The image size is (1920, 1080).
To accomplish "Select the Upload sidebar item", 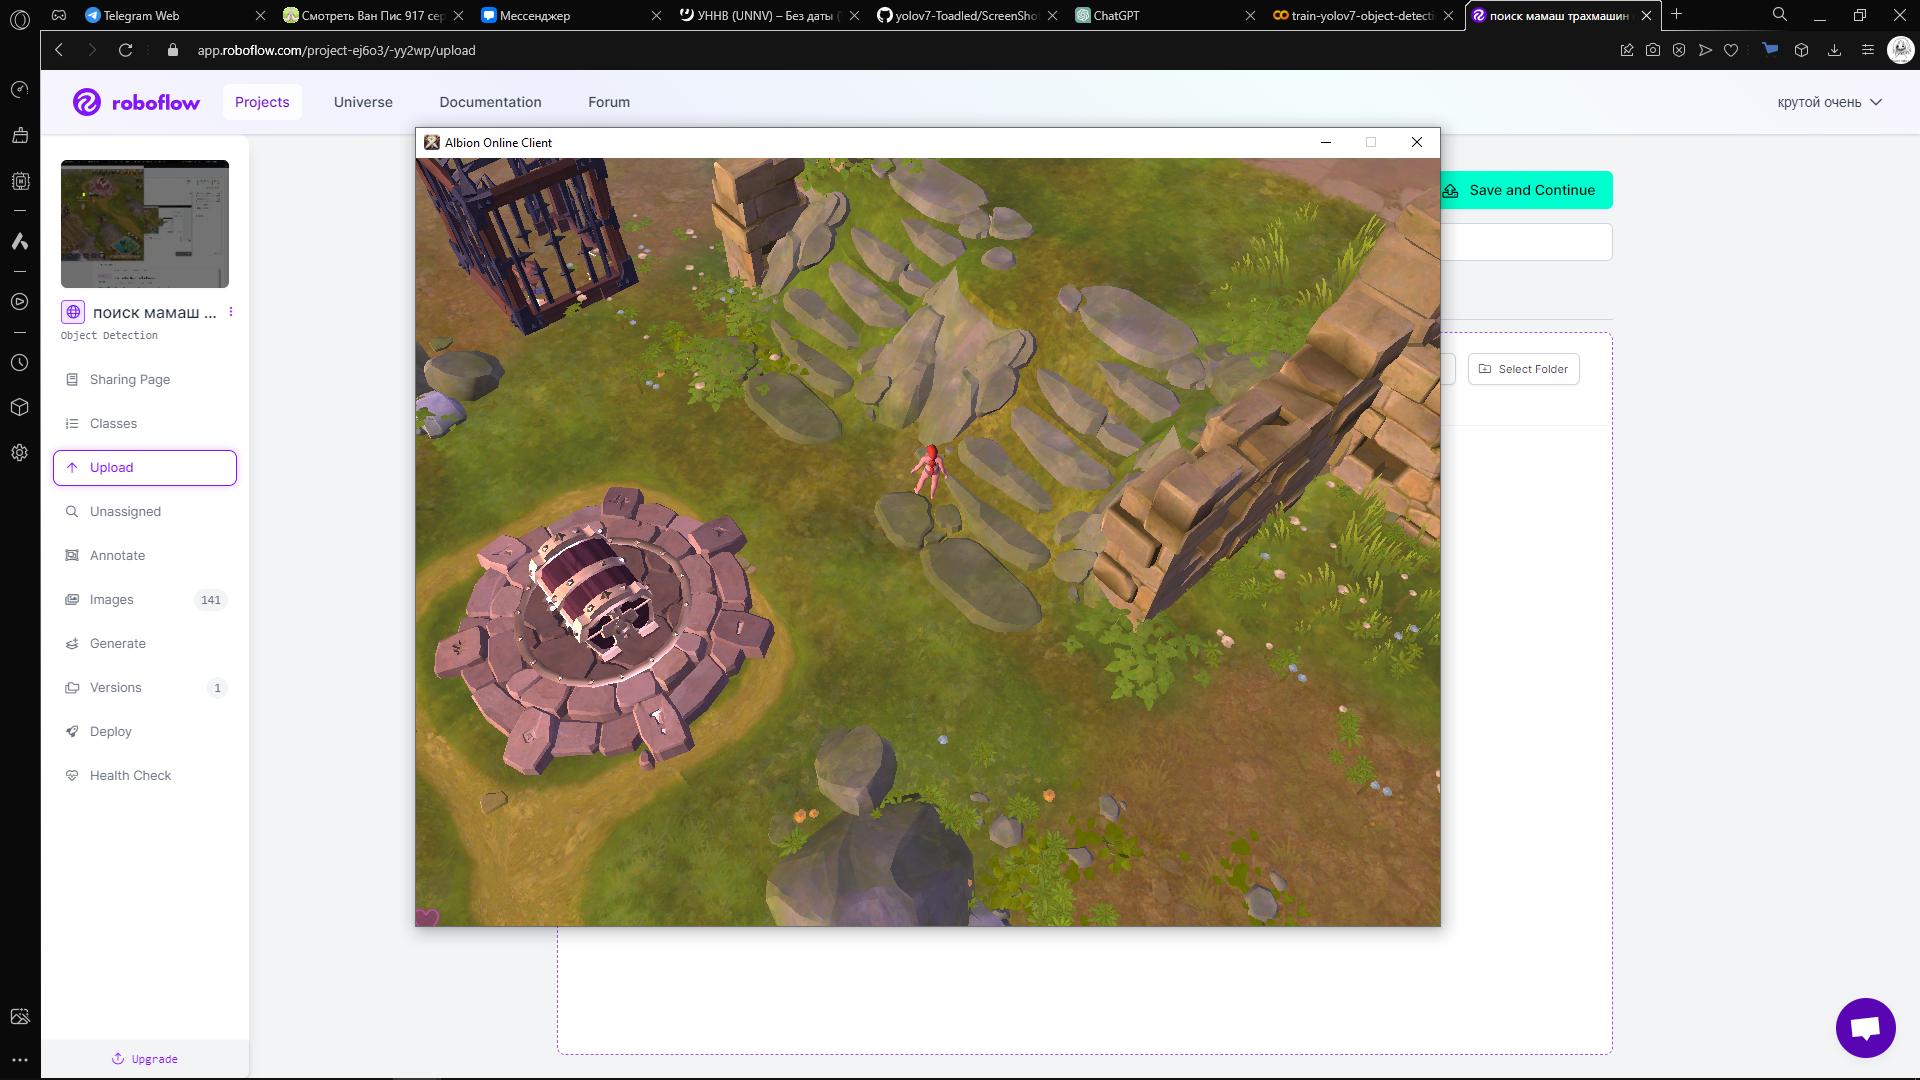I will click(x=145, y=467).
